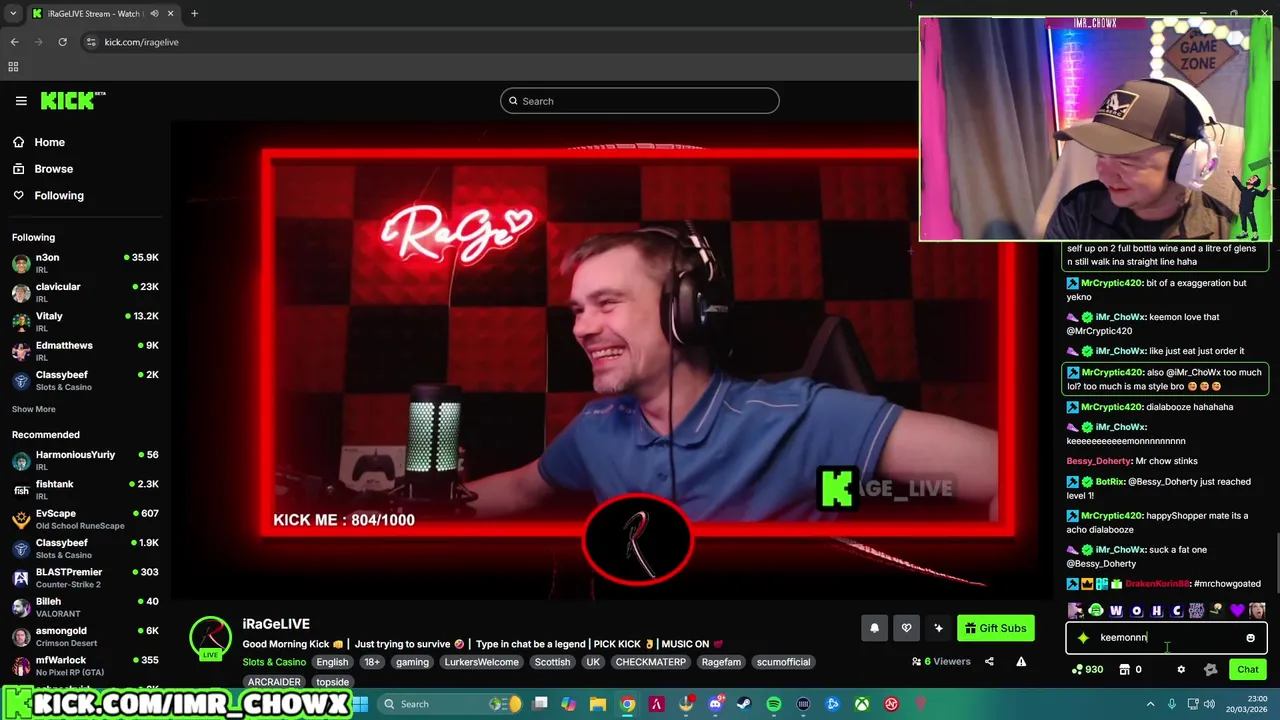Open Billeh recommended channel

(85, 607)
